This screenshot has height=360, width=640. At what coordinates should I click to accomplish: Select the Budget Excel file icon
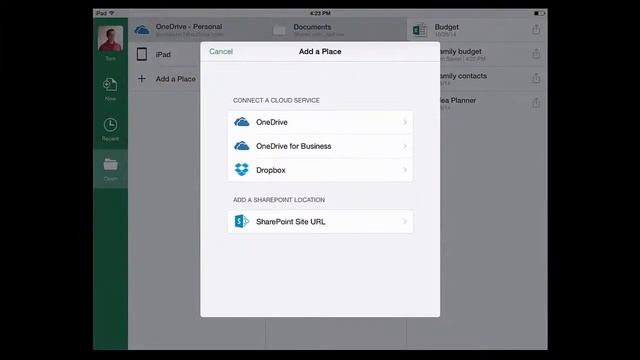(x=420, y=30)
